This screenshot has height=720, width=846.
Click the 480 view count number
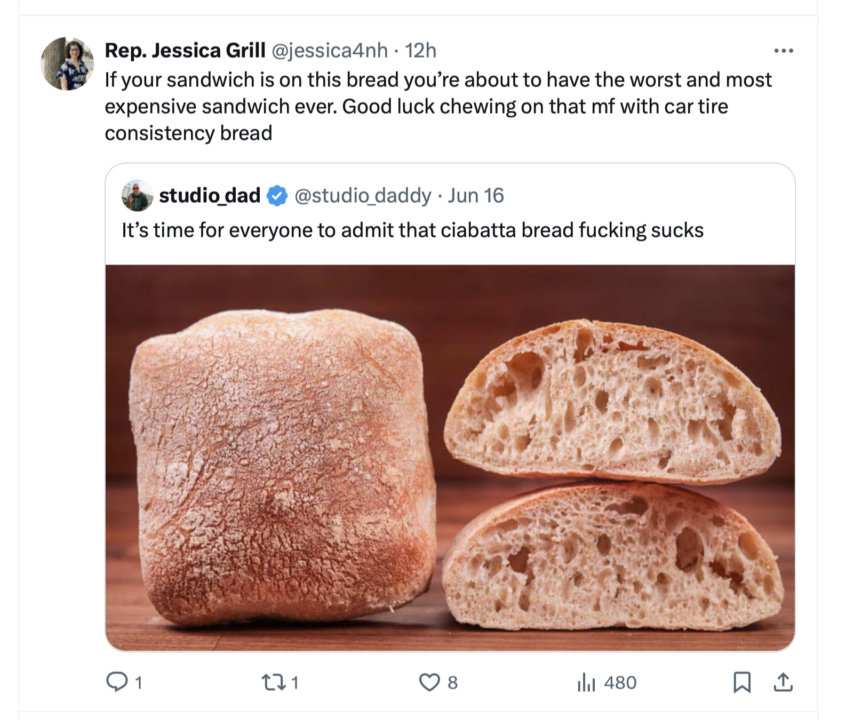tap(620, 682)
